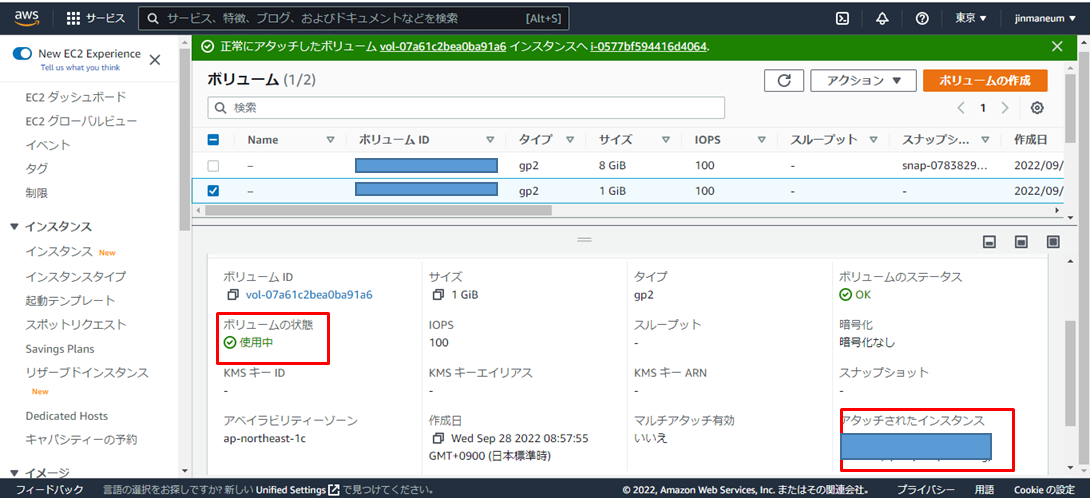Open フィードバック in footer
This screenshot has height=498, width=1090.
tap(49, 490)
